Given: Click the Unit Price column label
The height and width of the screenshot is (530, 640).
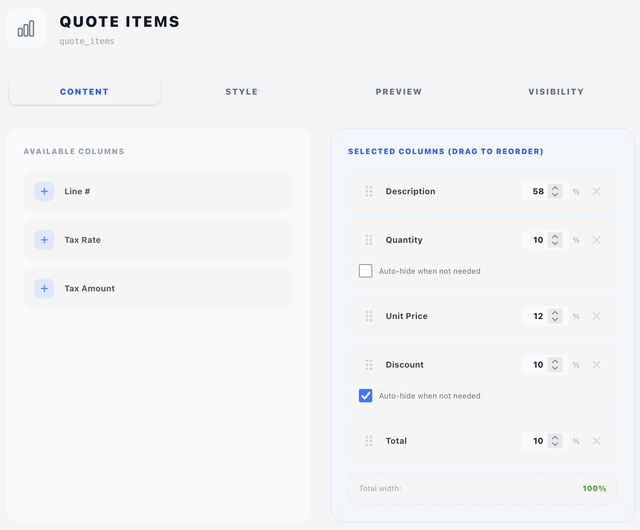Looking at the screenshot, I should point(407,316).
